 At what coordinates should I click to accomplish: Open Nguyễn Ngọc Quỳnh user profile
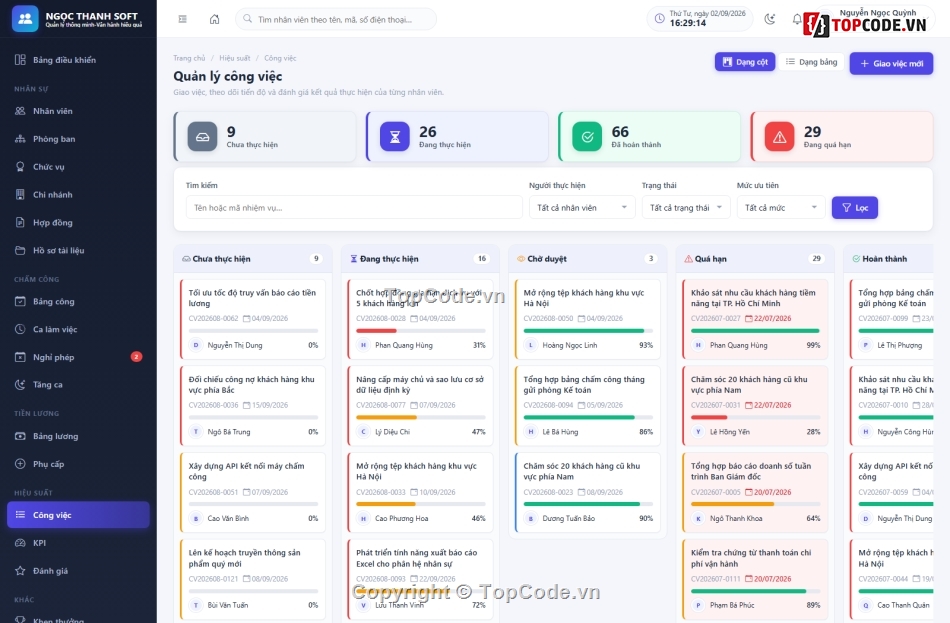874,21
